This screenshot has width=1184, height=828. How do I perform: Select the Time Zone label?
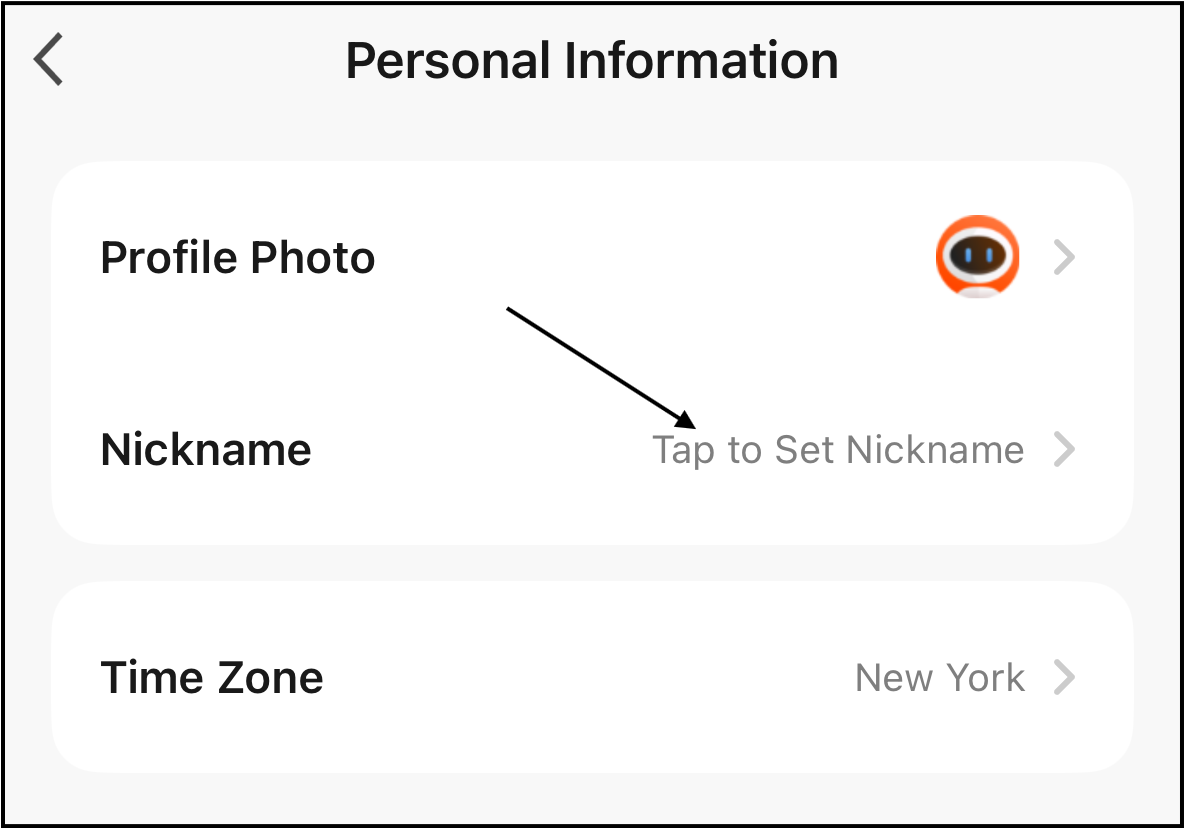pyautogui.click(x=212, y=678)
